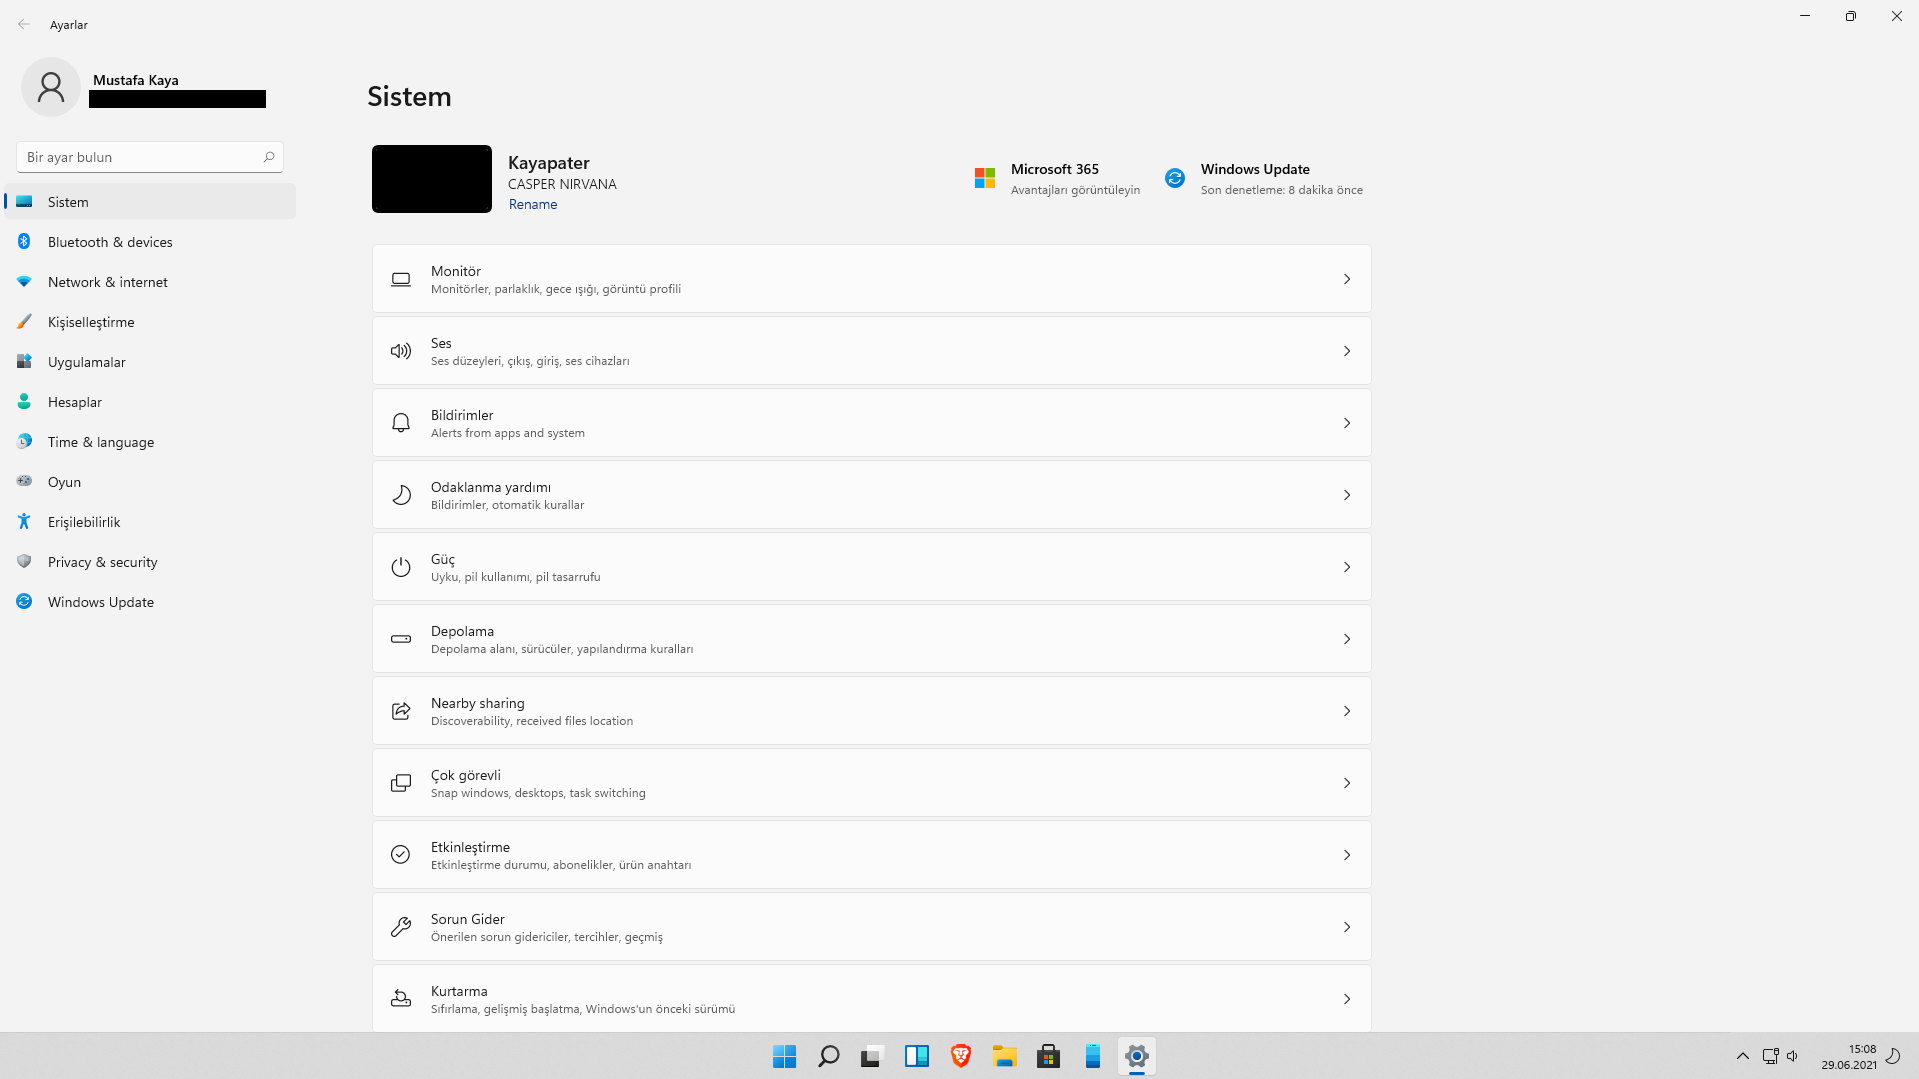Open the Start menu from the taskbar
The height and width of the screenshot is (1079, 1919).
(785, 1056)
